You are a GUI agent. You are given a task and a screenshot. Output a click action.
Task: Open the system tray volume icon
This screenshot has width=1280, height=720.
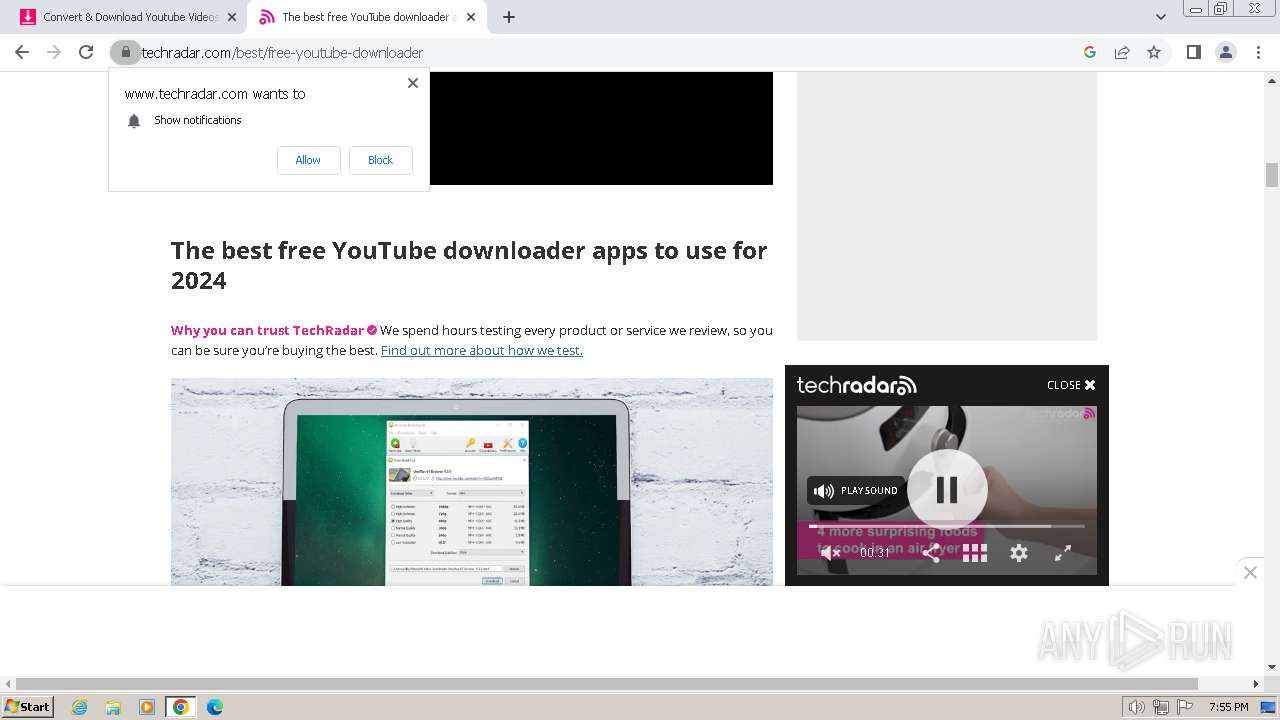1137,707
